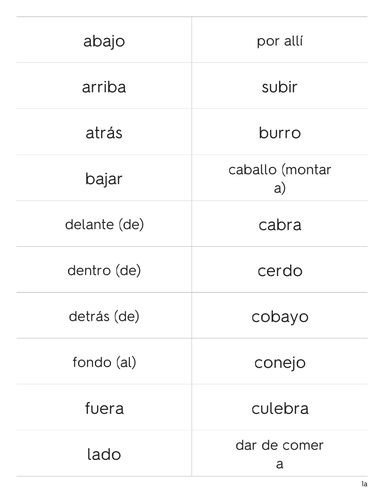Select the 'delante (de)' card
Viewport: 386px width, 500px height.
[104, 224]
